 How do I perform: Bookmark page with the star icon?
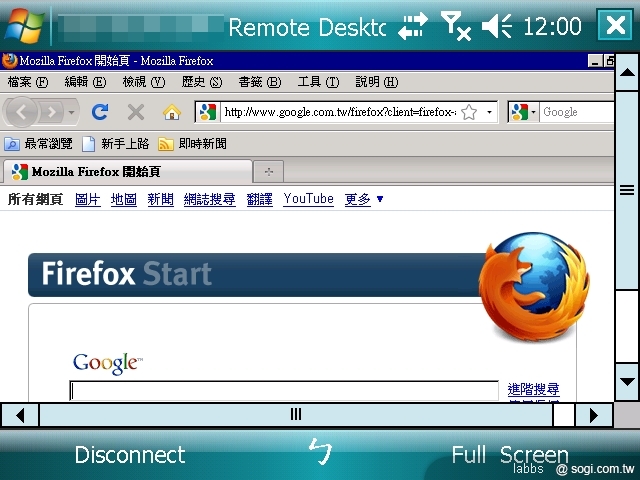tap(468, 112)
